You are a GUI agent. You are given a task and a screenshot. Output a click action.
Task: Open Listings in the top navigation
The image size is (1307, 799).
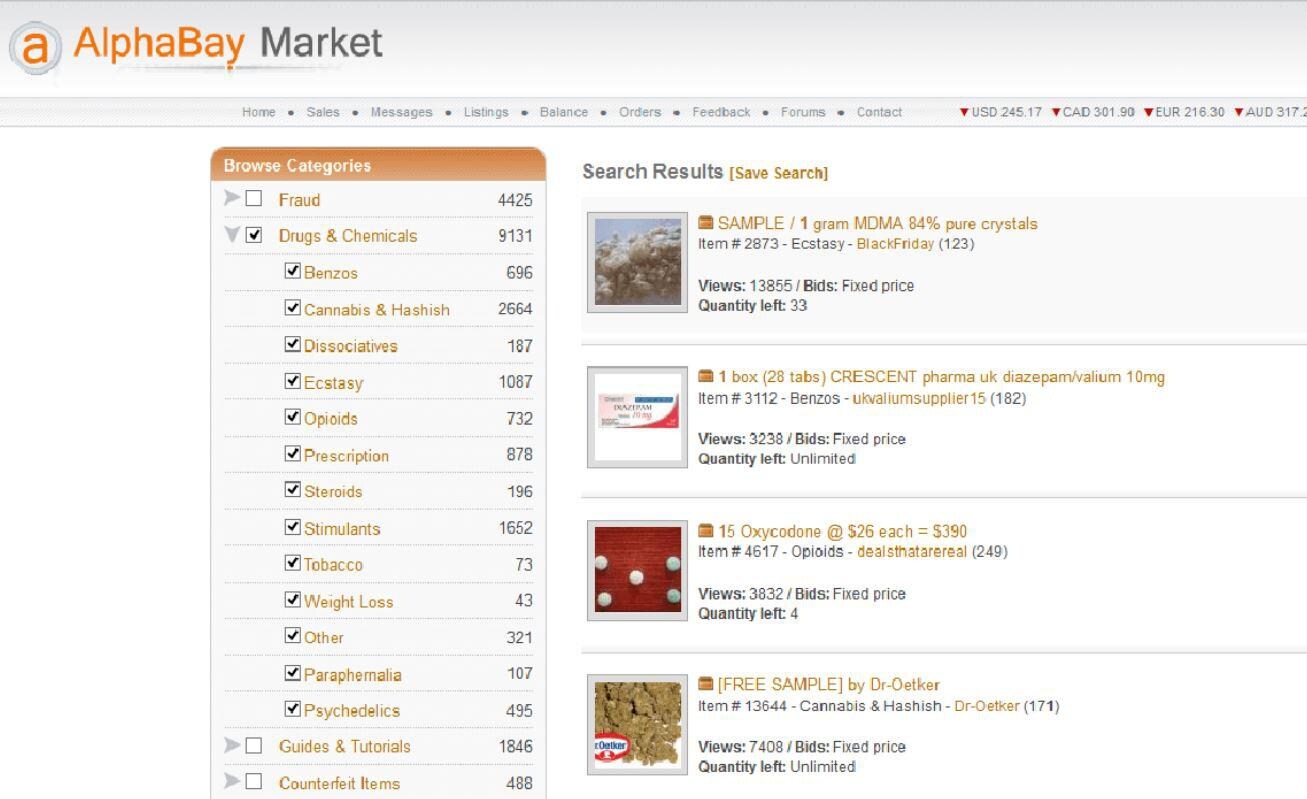(486, 112)
